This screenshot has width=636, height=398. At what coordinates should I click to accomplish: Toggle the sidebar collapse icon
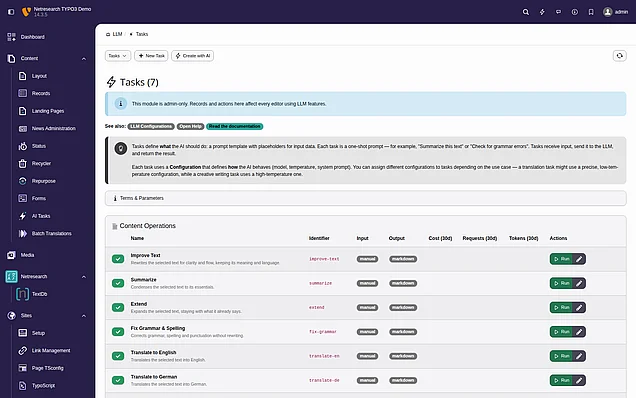pyautogui.click(x=11, y=12)
